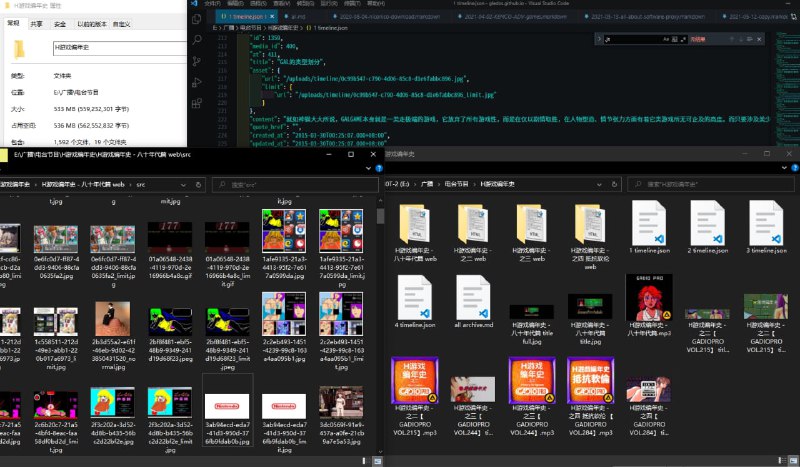Open the 4 timeline.json file icon
Image resolution: width=800 pixels, height=467 pixels.
pyautogui.click(x=414, y=298)
